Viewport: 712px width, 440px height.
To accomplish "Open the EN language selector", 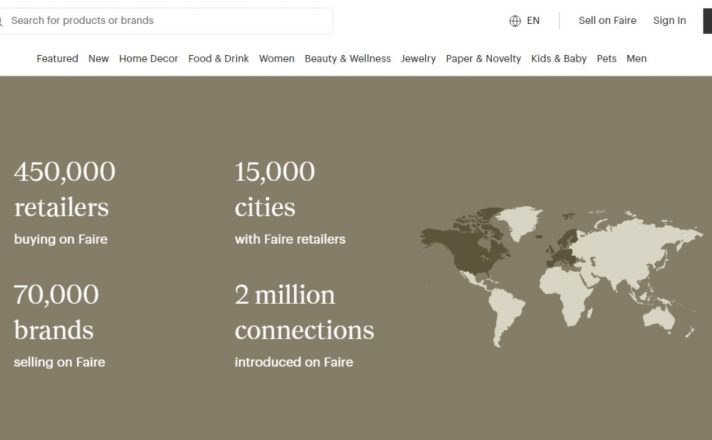I will (533, 20).
